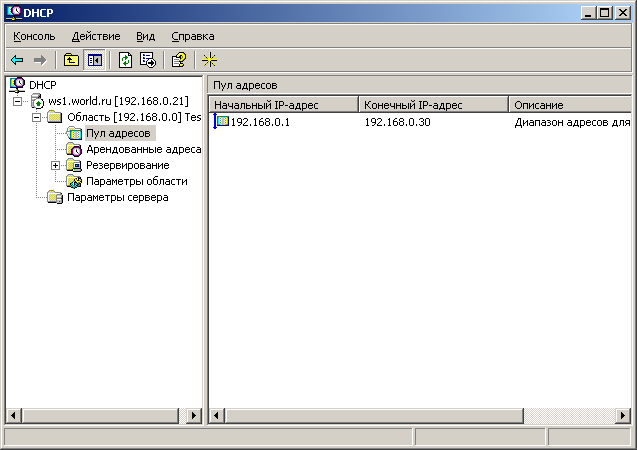Open the Справка menu
Viewport: 637px width, 450px height.
coord(193,36)
